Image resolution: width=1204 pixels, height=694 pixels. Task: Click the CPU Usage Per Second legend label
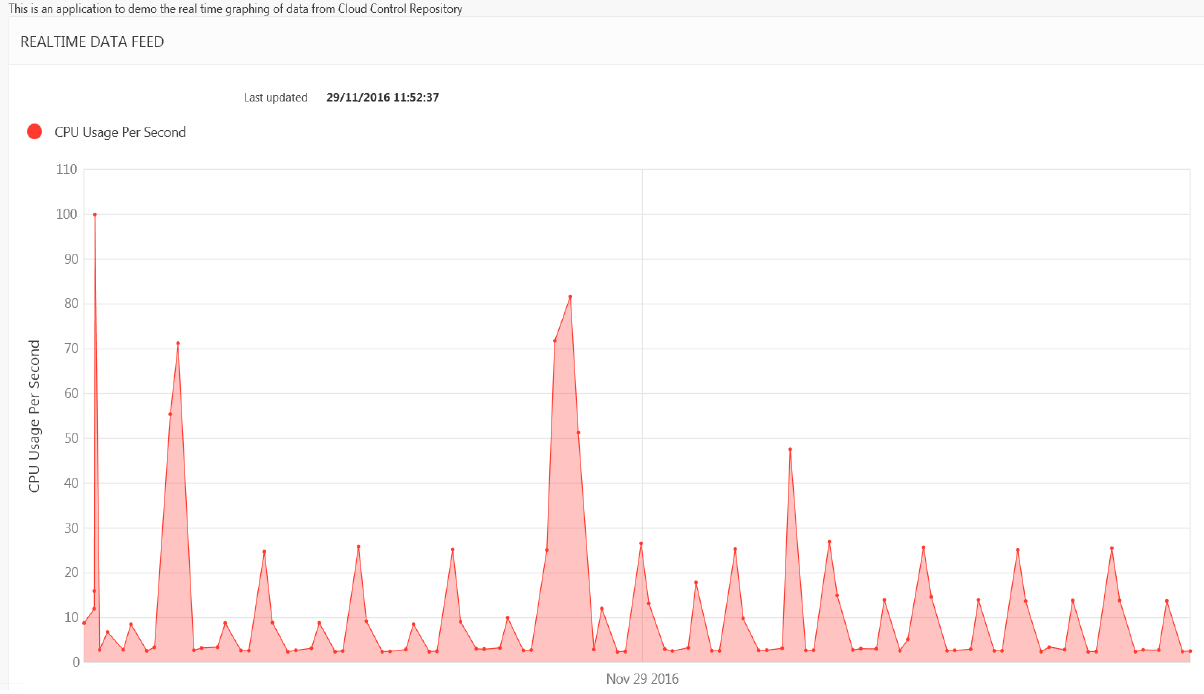pyautogui.click(x=120, y=132)
